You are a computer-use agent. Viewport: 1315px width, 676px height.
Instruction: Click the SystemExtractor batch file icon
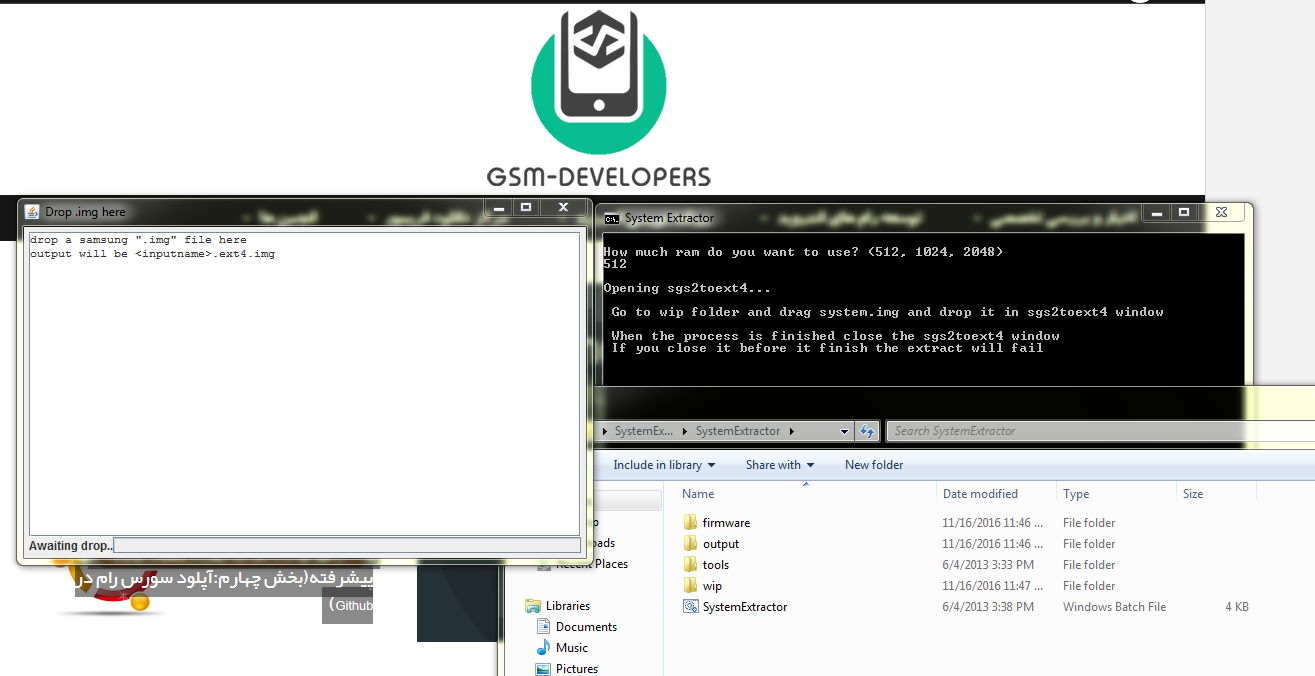690,607
